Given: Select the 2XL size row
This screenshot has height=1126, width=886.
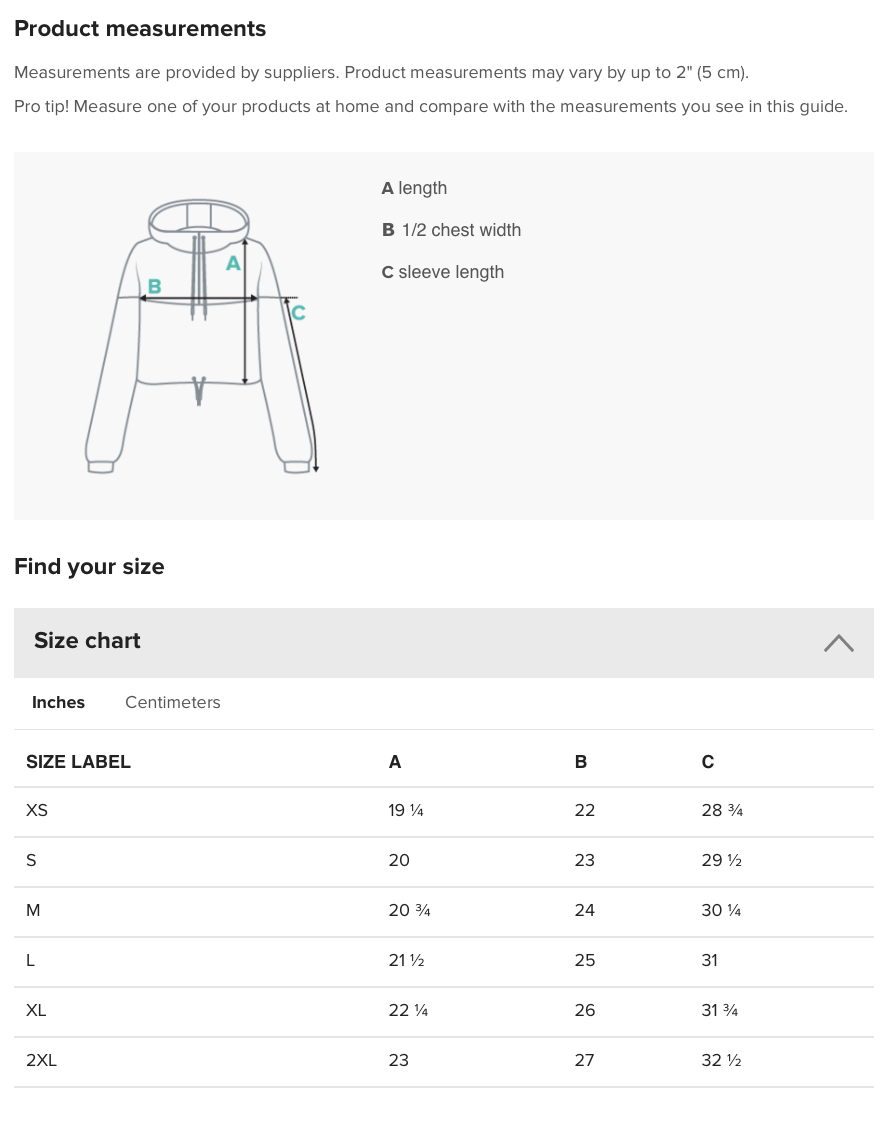Looking at the screenshot, I should click(x=444, y=1061).
